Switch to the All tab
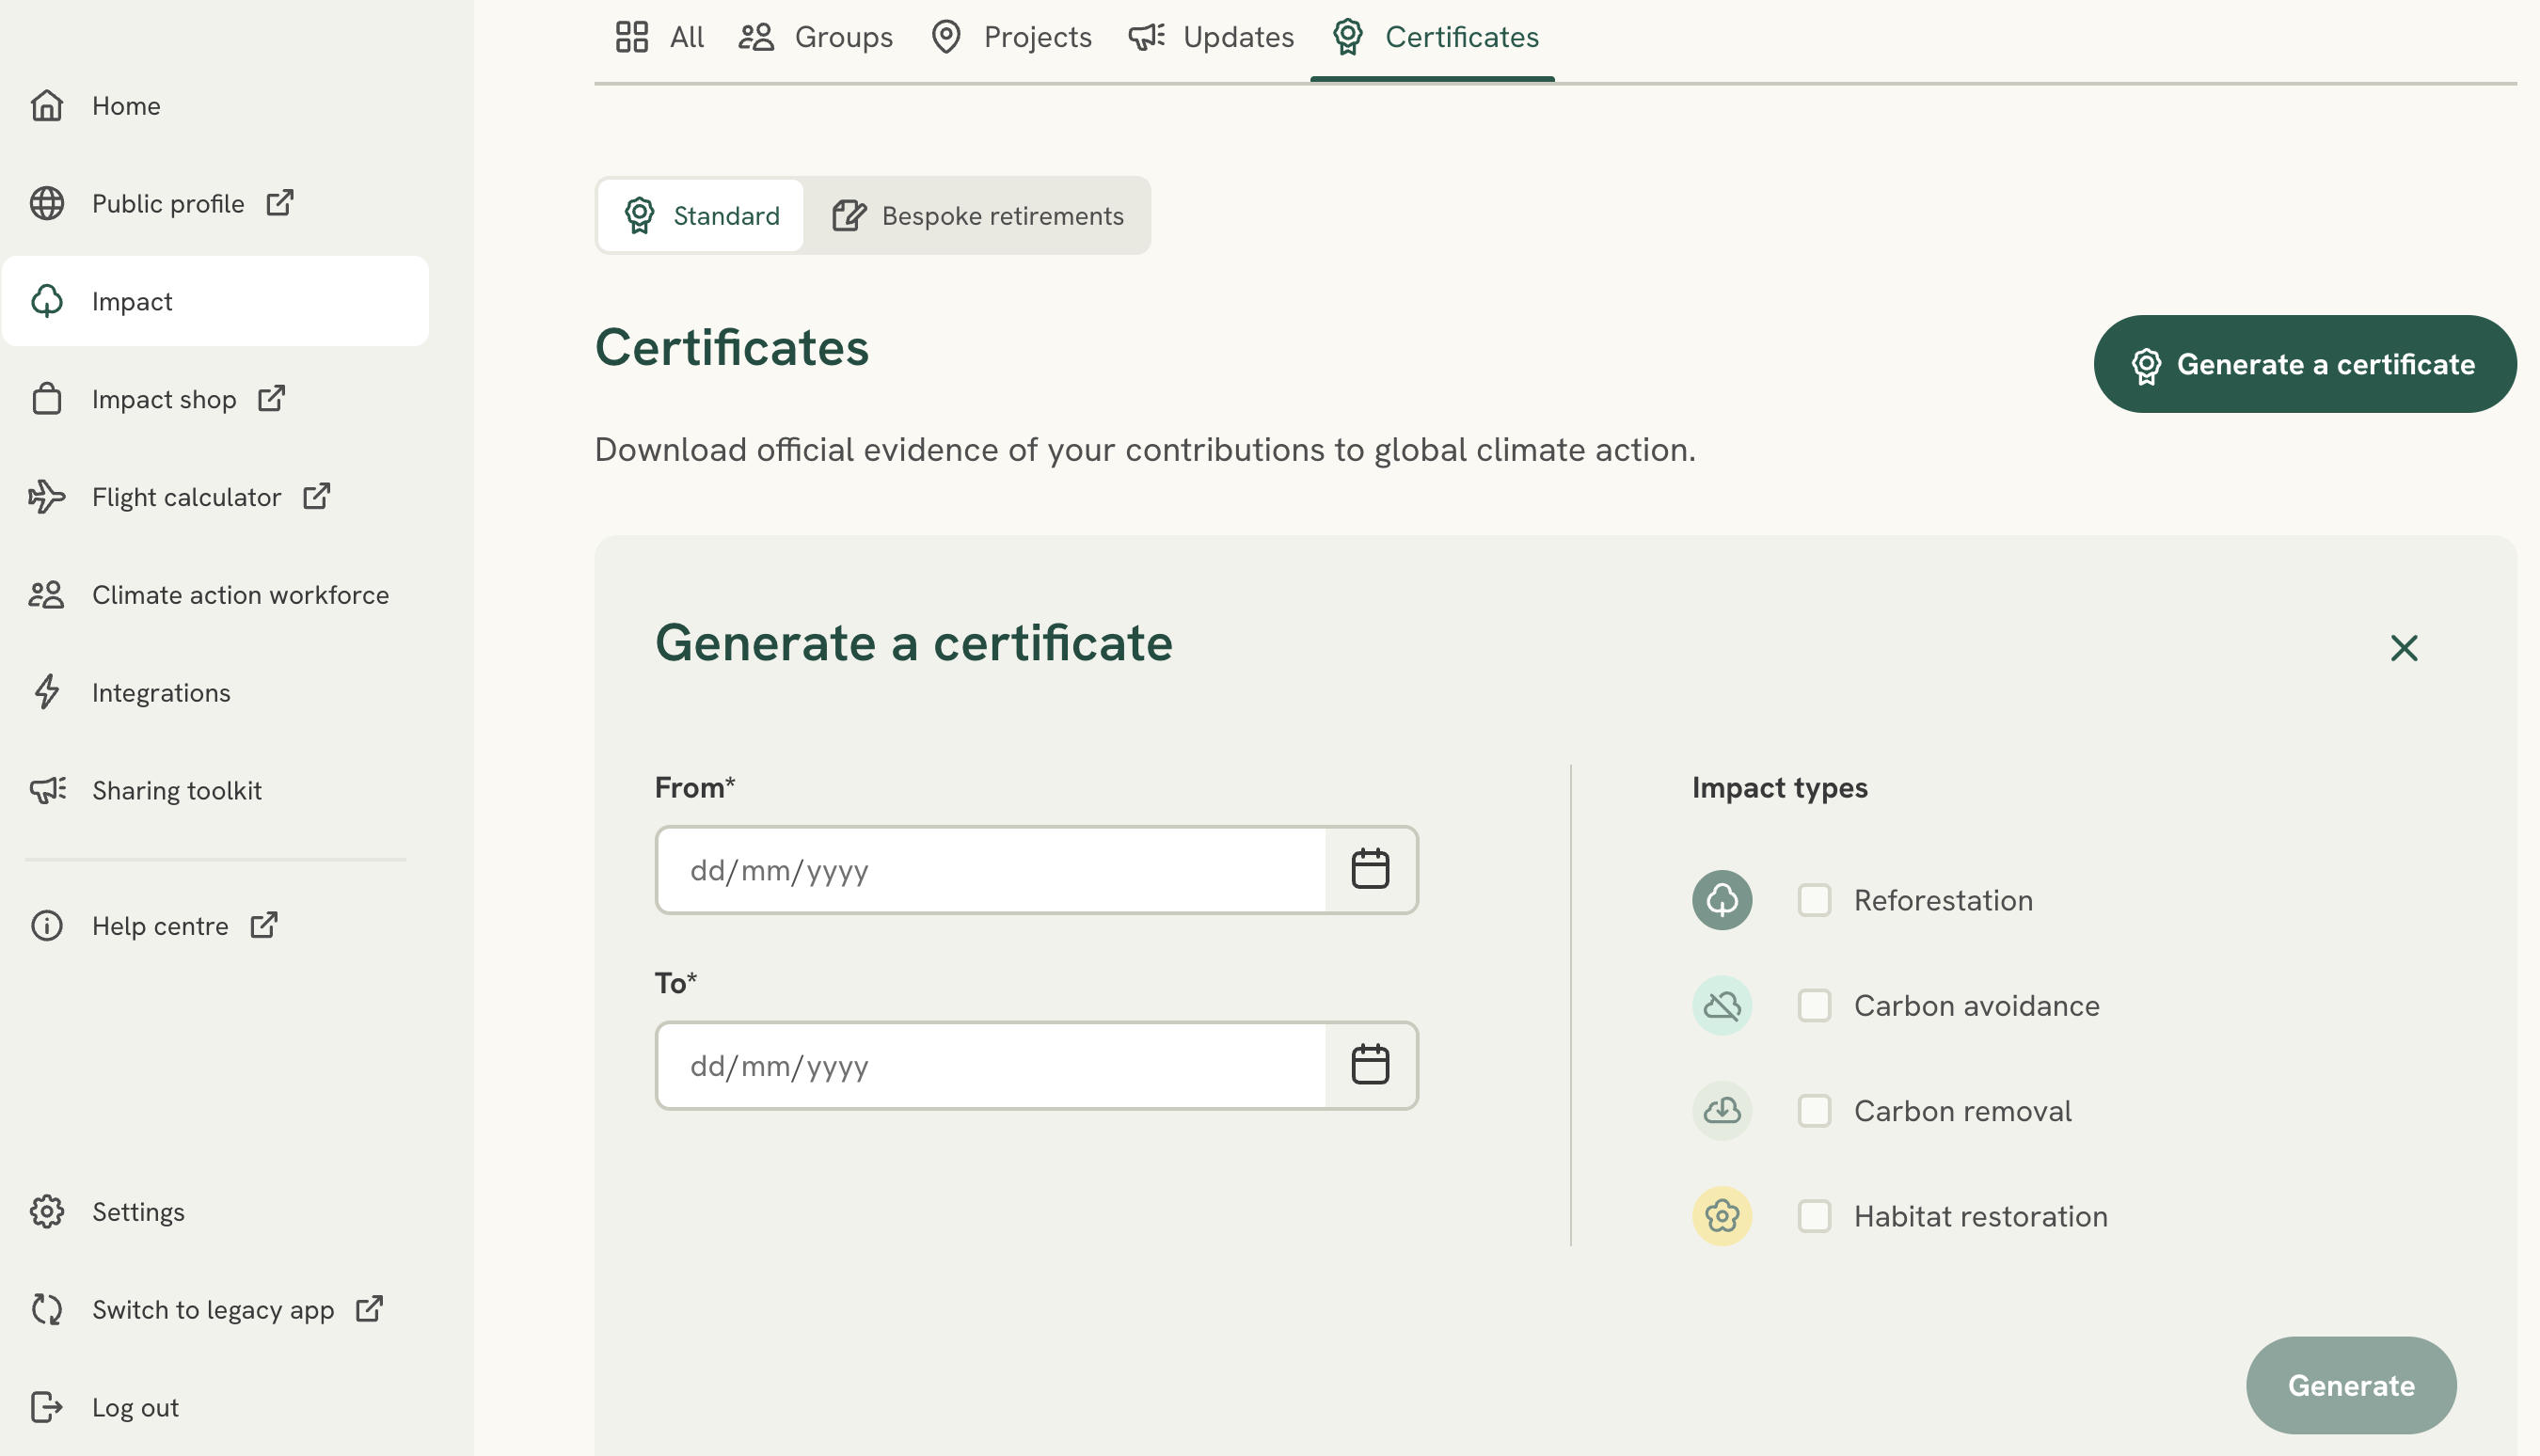Screen dimensions: 2540x1456 659,37
